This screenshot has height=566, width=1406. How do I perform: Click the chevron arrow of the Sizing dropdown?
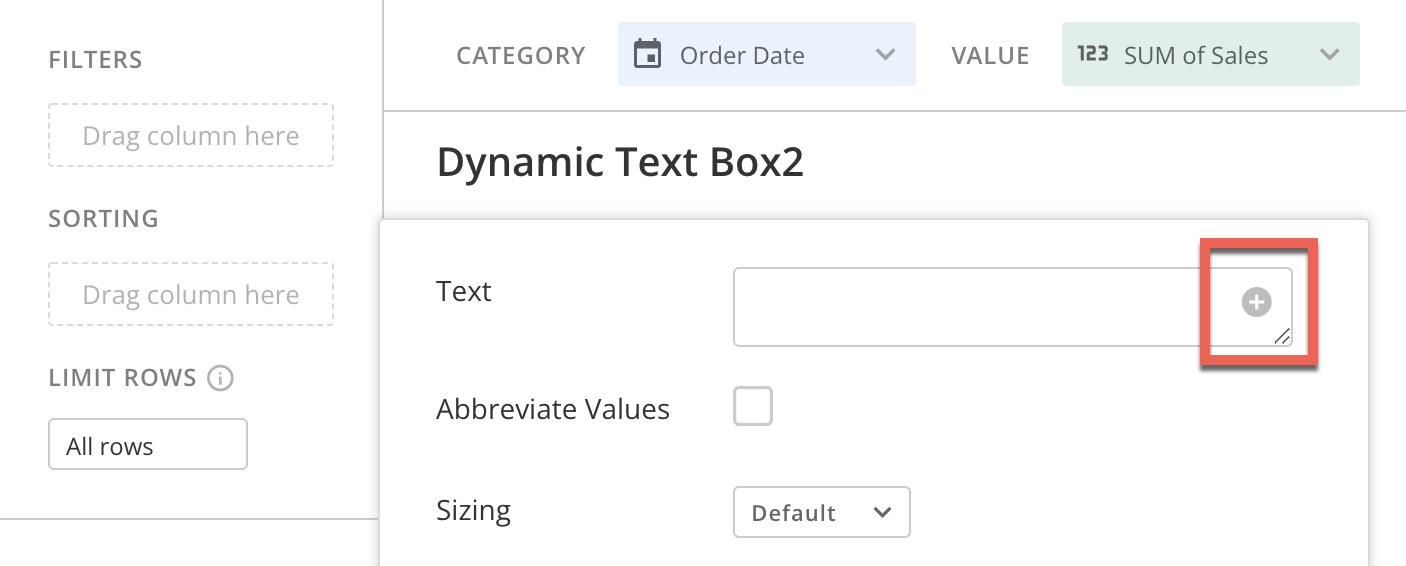[x=882, y=512]
